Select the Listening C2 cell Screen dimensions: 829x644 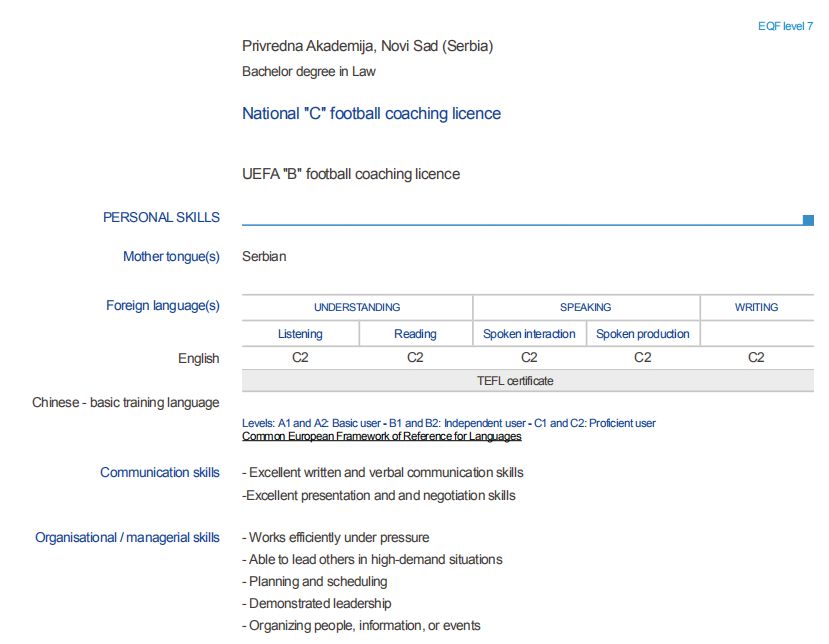(300, 357)
